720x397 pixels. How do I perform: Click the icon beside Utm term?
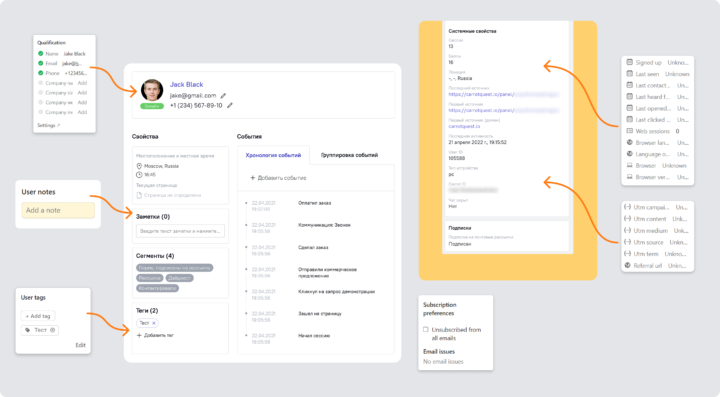627,254
